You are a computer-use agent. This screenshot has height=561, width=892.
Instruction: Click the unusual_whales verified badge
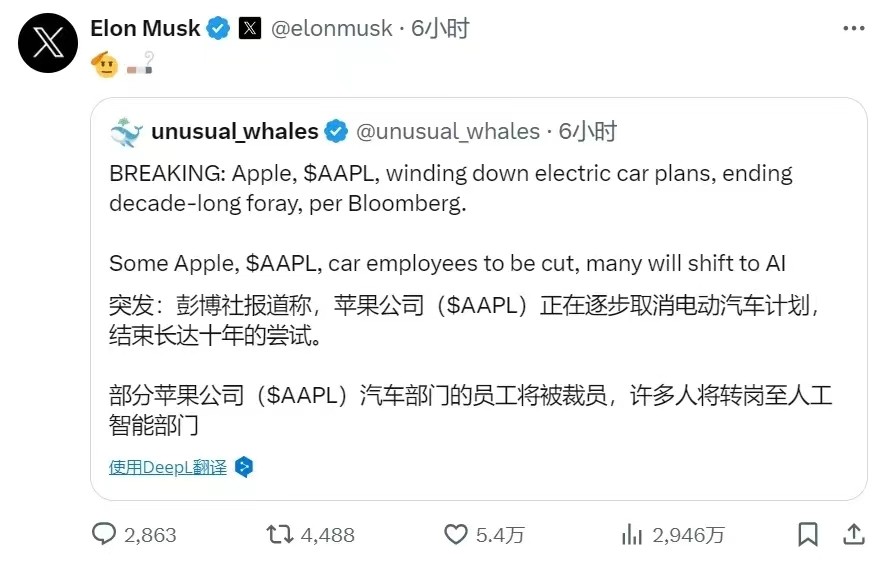[337, 132]
